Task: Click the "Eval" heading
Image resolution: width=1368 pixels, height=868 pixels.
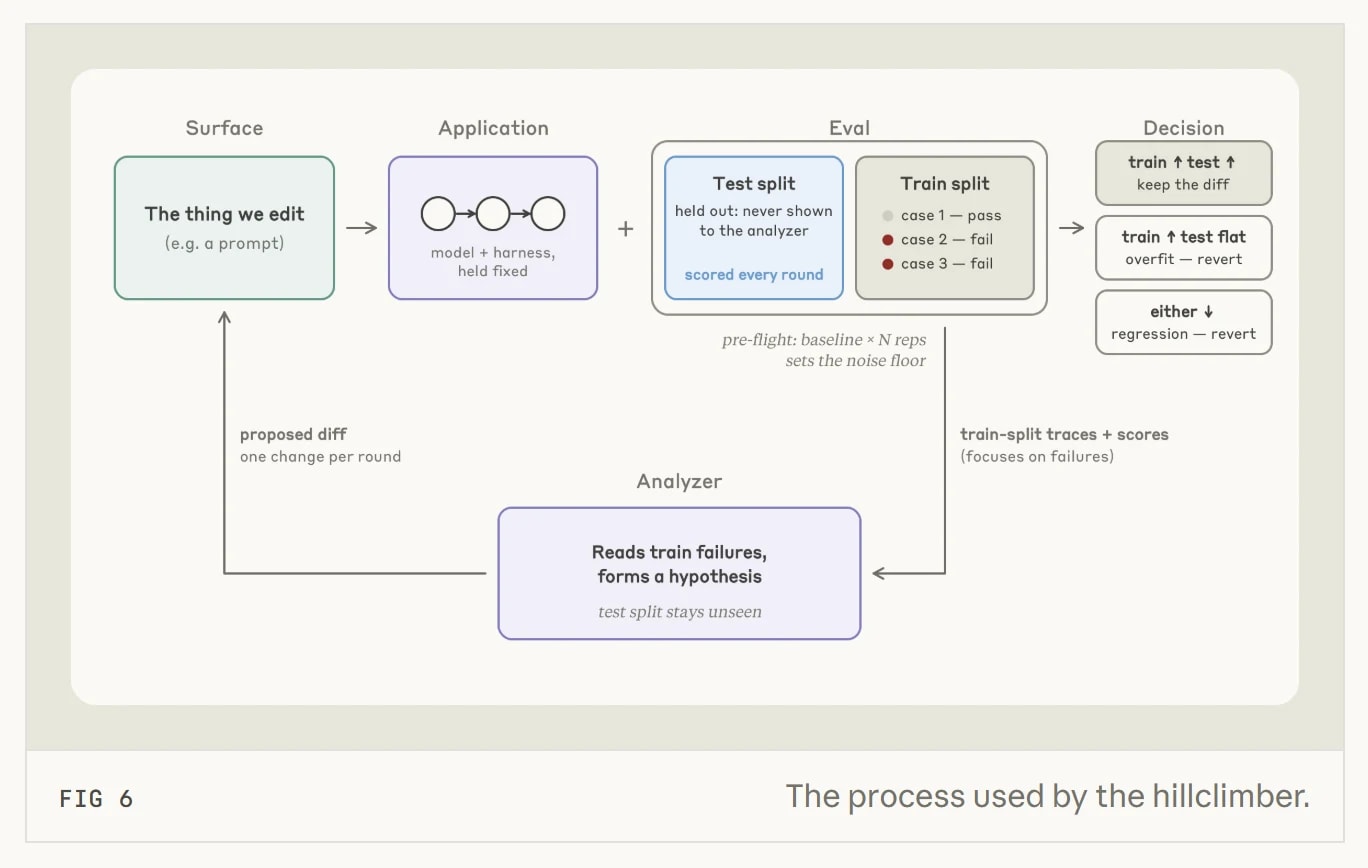Action: click(849, 128)
